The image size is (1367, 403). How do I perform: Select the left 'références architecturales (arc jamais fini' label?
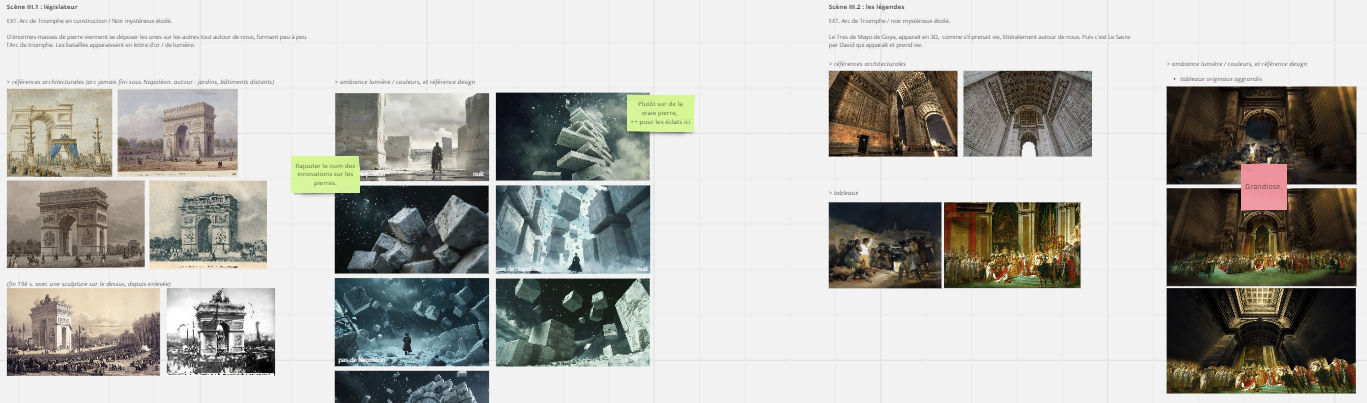point(140,82)
